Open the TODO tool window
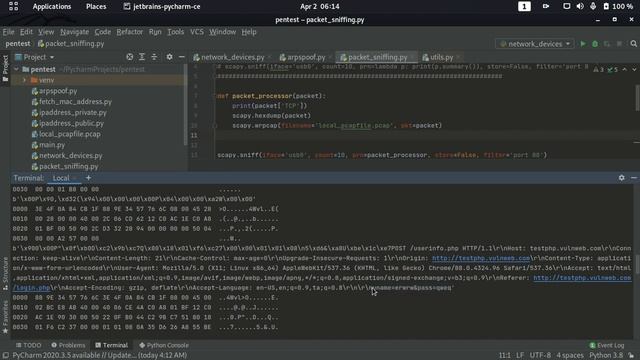The height and width of the screenshot is (360, 640). 29,345
